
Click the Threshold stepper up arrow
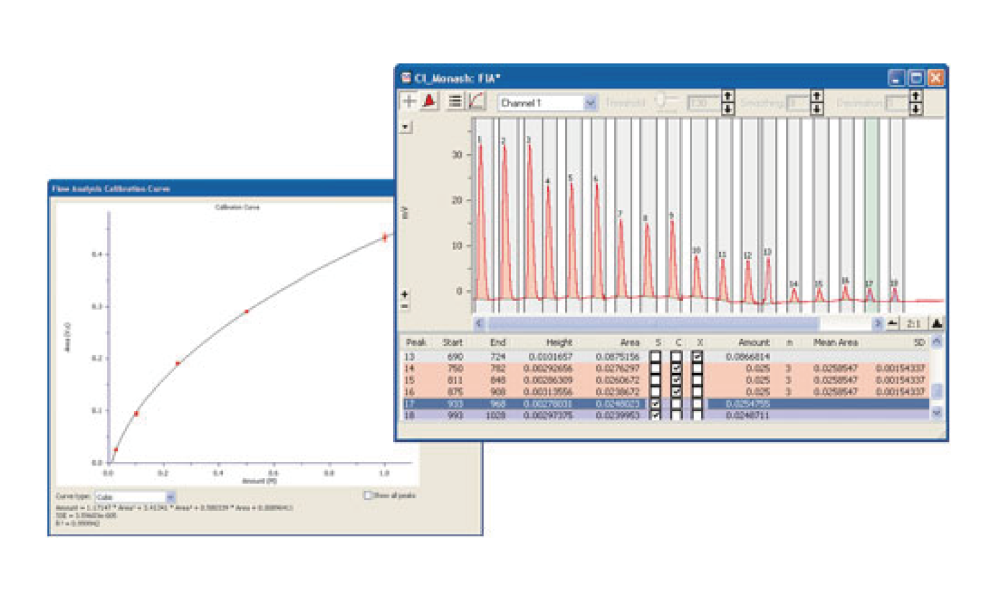728,93
